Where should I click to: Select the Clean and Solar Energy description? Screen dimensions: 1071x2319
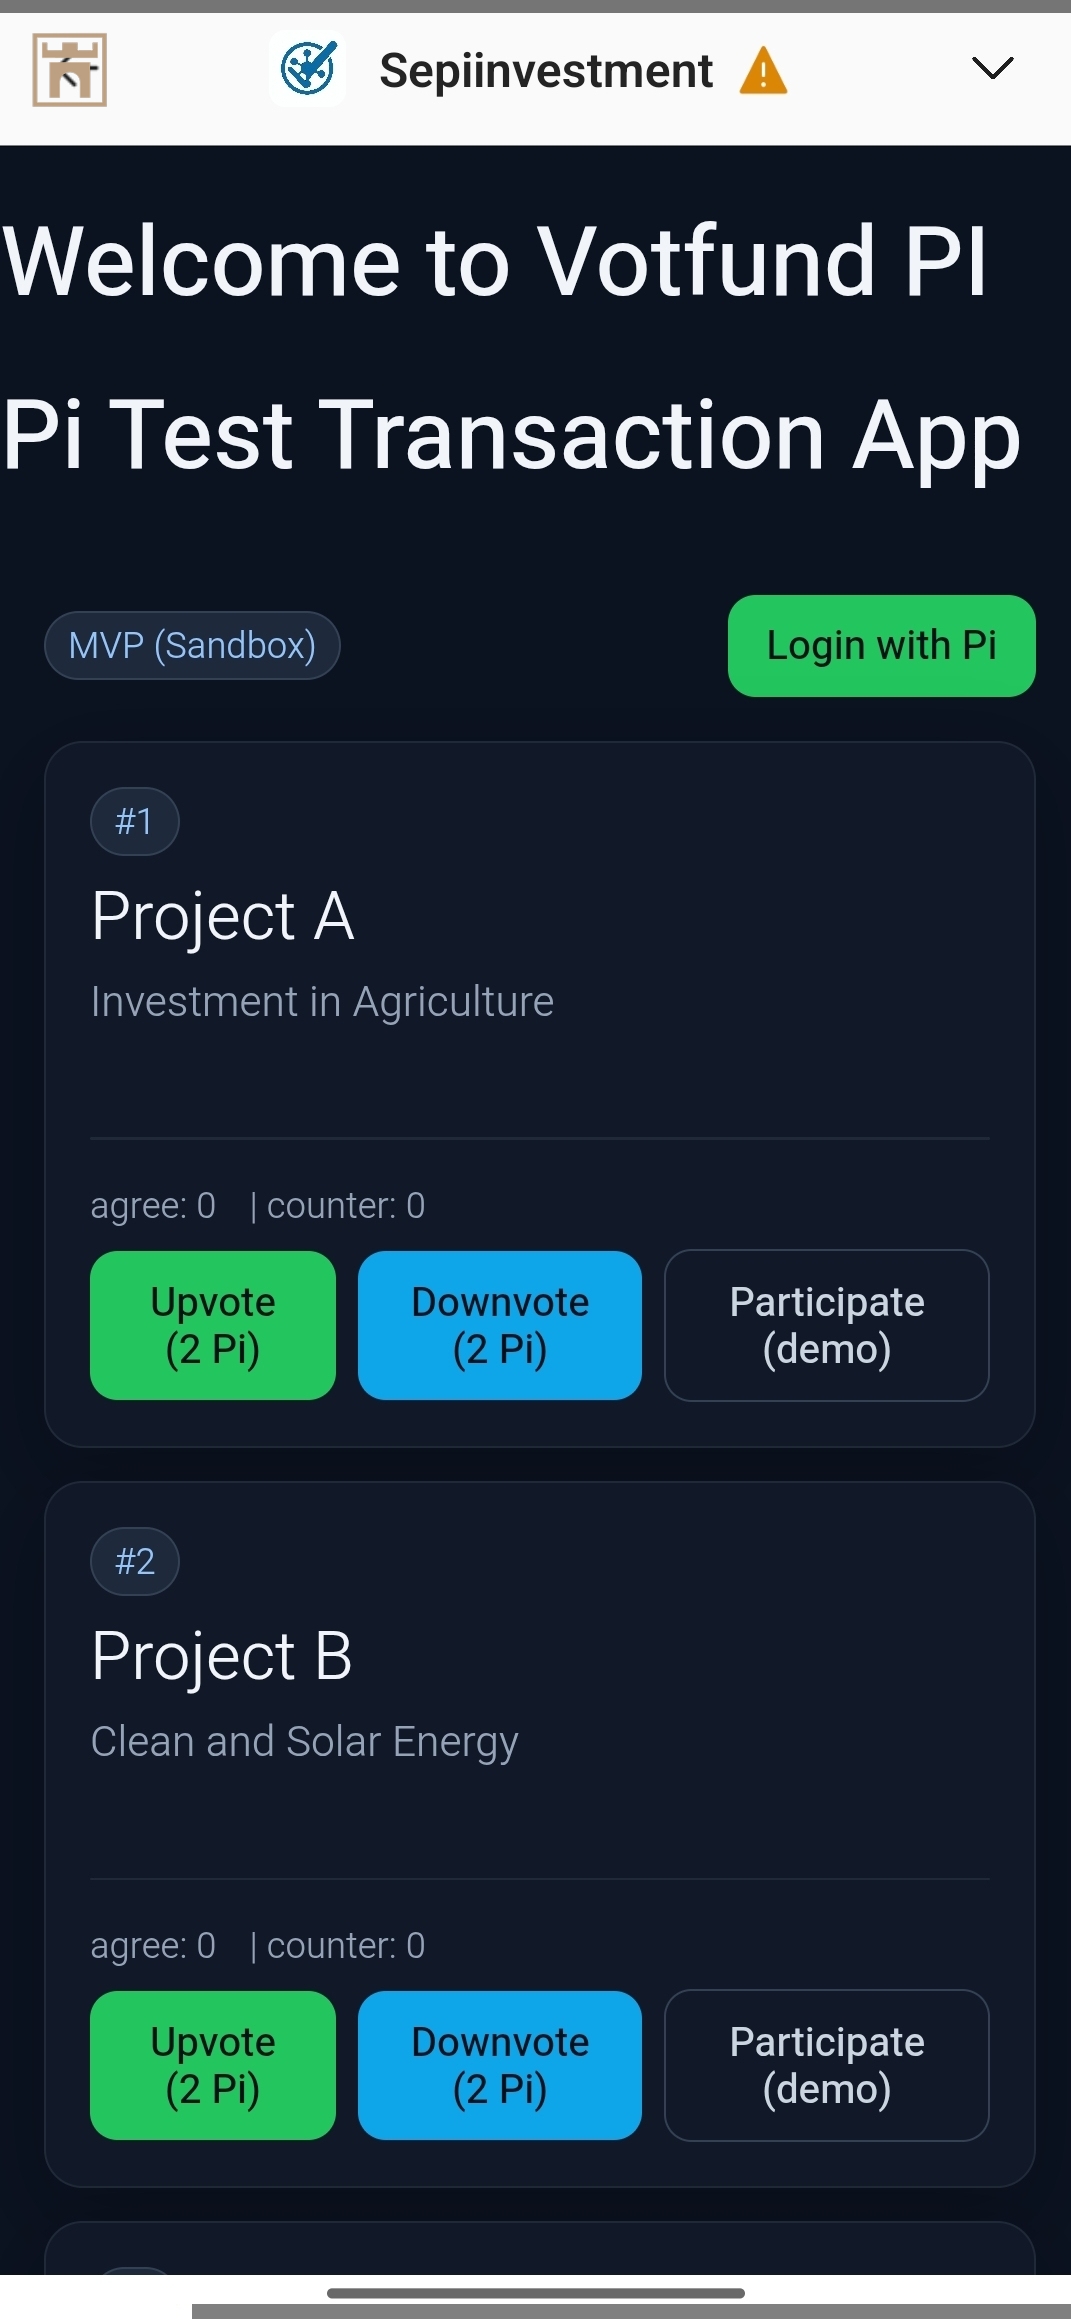tap(304, 1741)
